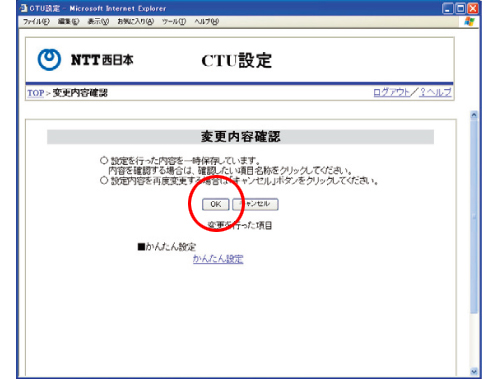Open the 表示 menu
The height and width of the screenshot is (379, 500).
pyautogui.click(x=98, y=22)
